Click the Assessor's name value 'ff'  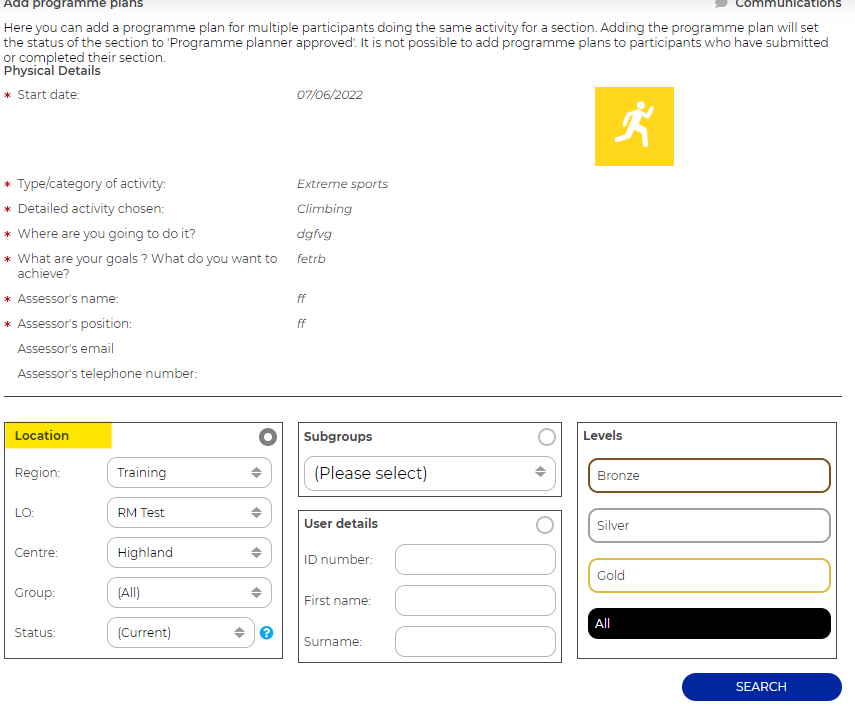coord(301,298)
